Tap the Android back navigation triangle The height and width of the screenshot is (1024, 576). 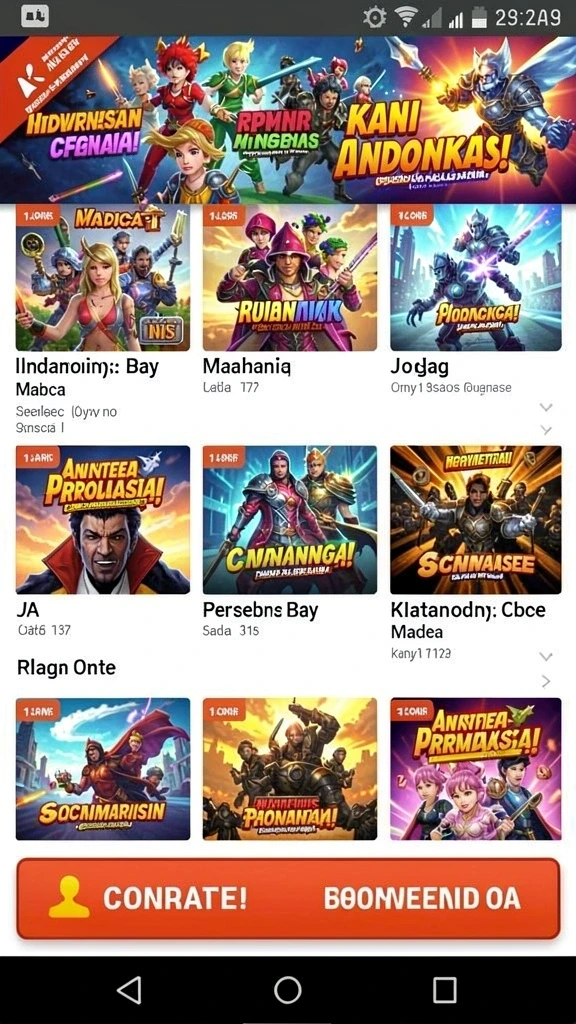(129, 990)
